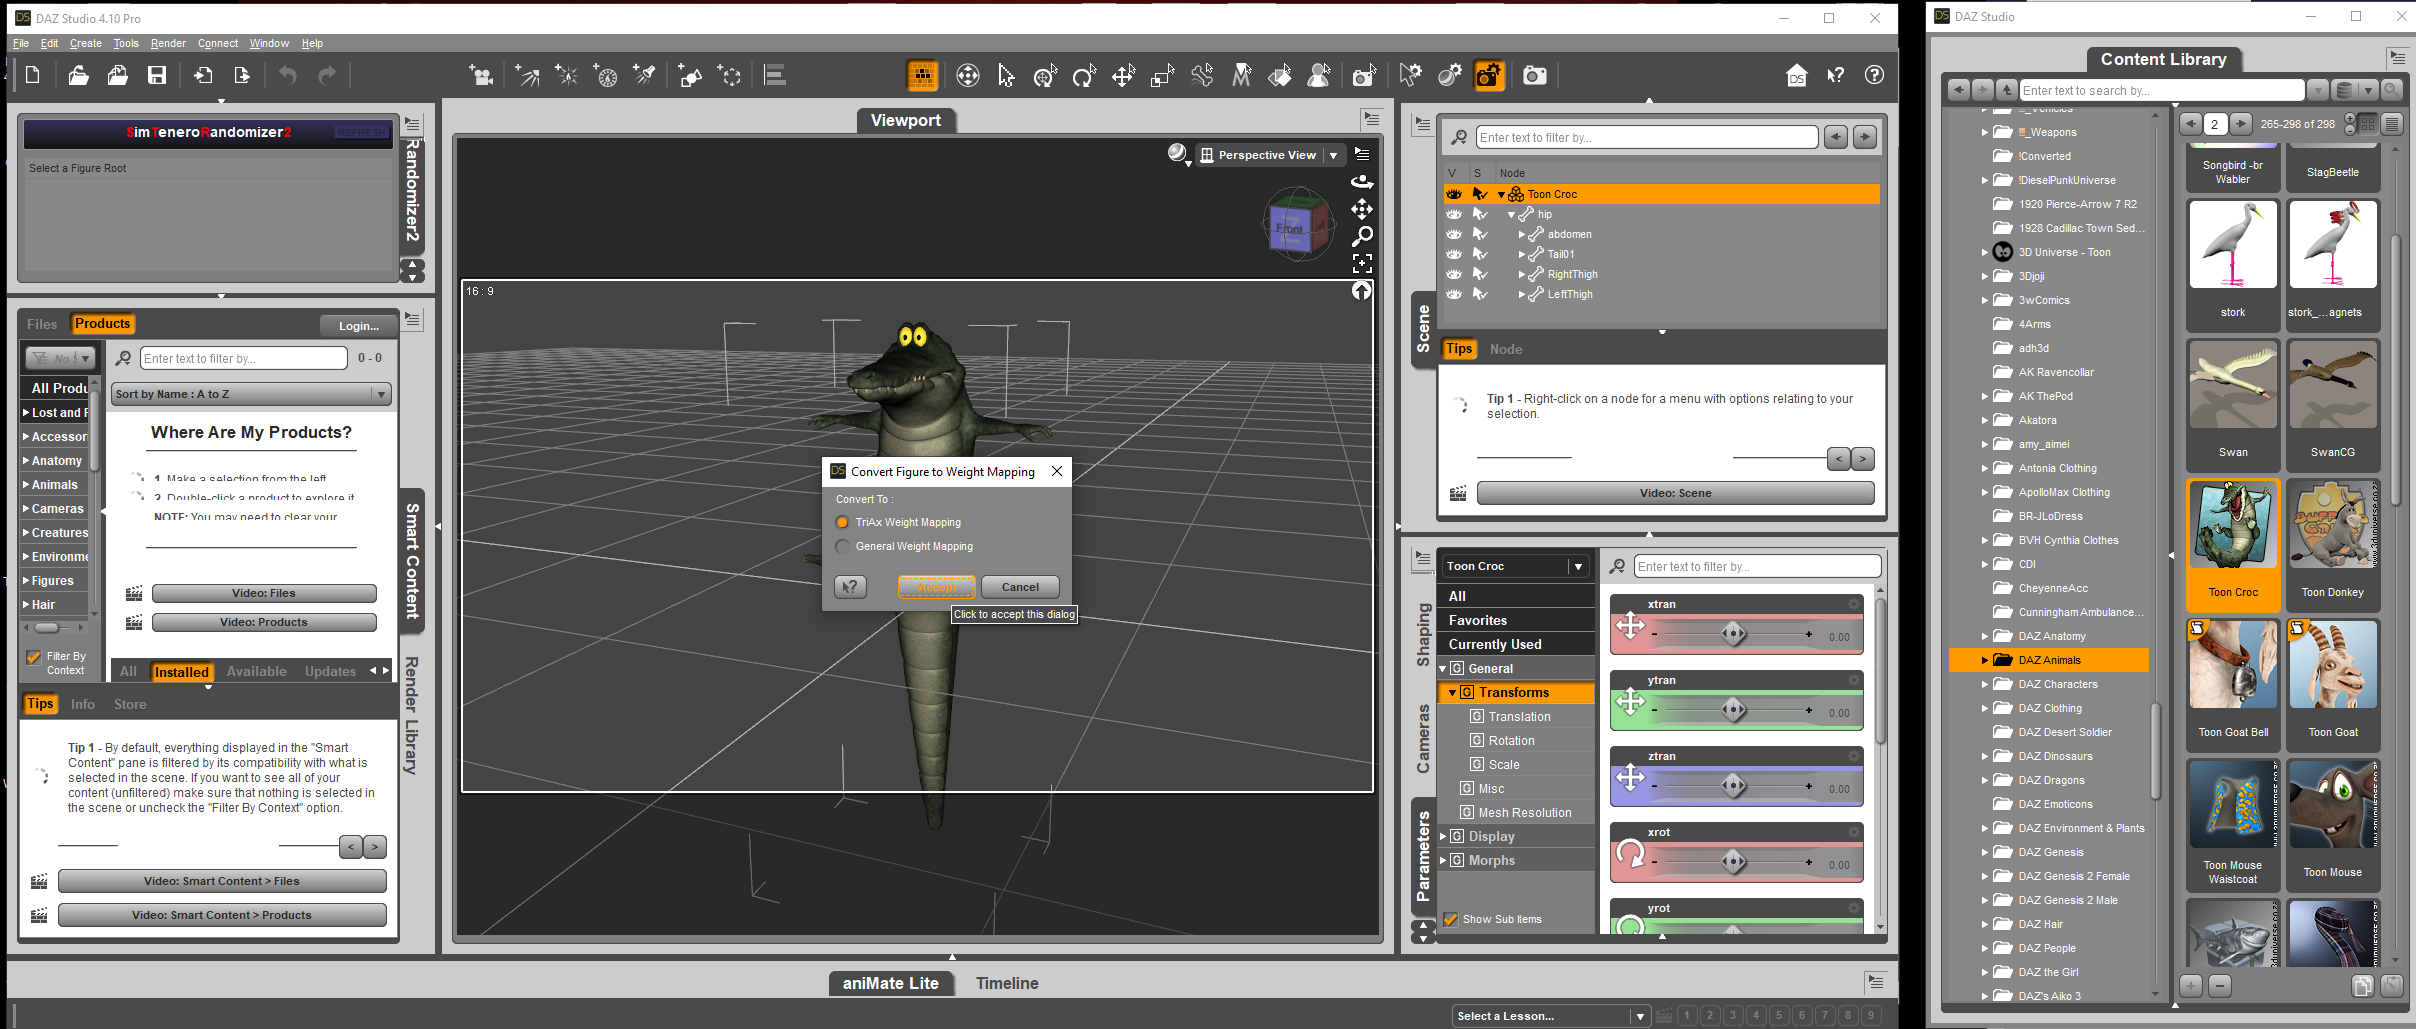Open the Render menu

pos(168,43)
